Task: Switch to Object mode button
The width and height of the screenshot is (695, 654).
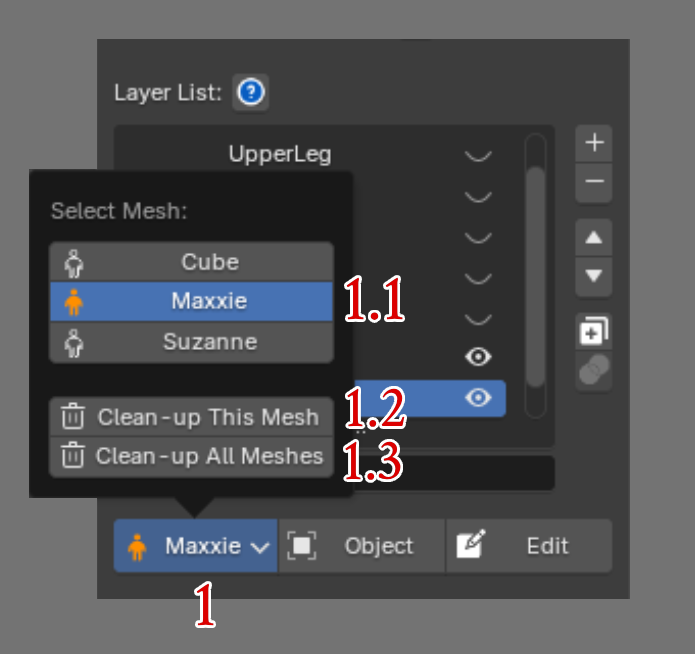Action: click(362, 546)
